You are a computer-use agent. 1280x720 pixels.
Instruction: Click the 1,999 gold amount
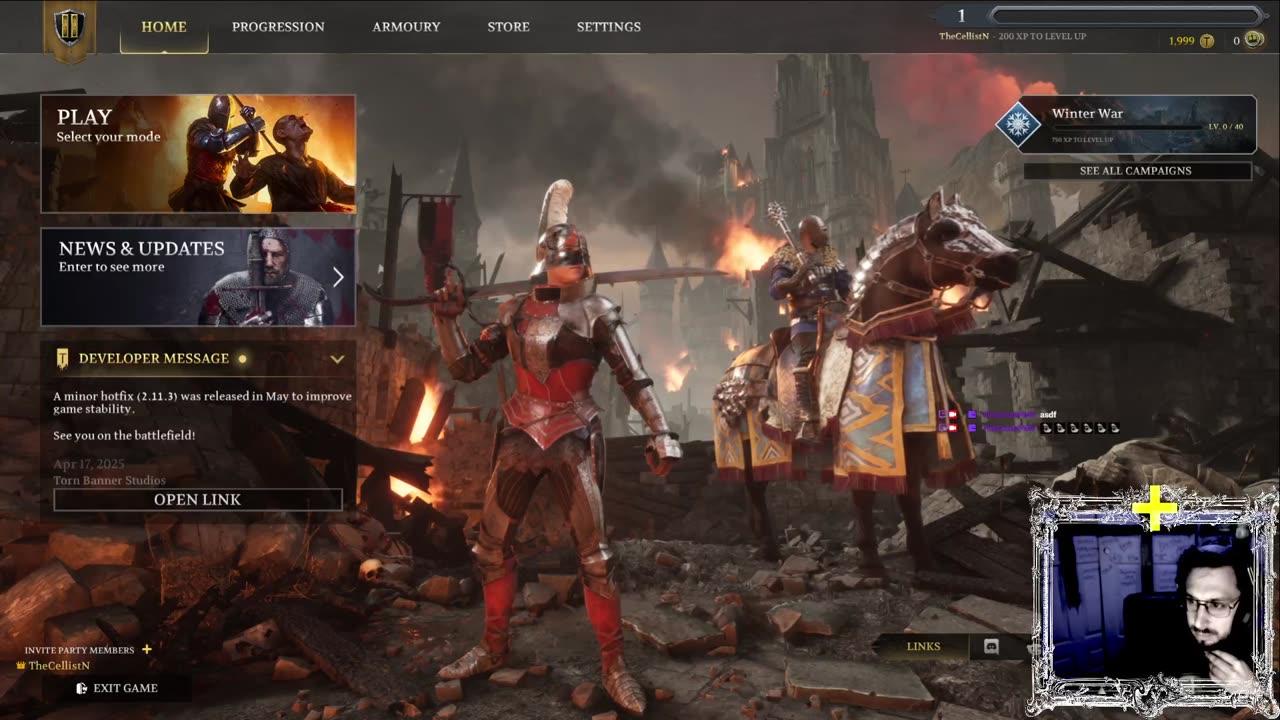1181,41
